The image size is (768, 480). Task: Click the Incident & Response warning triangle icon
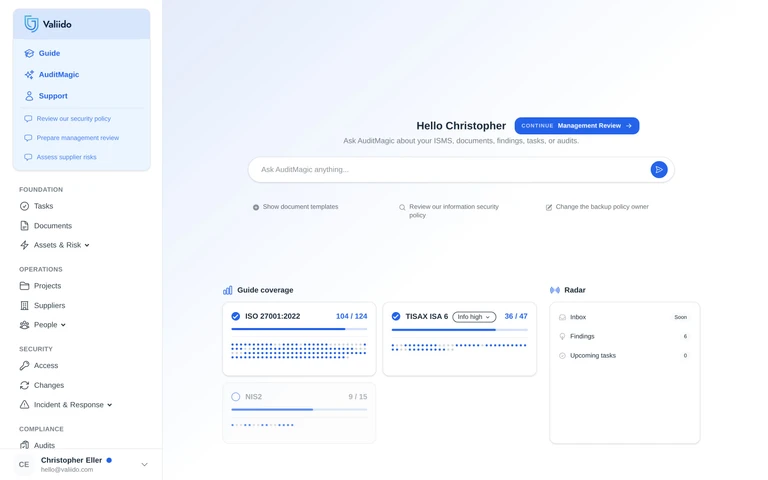(24, 405)
